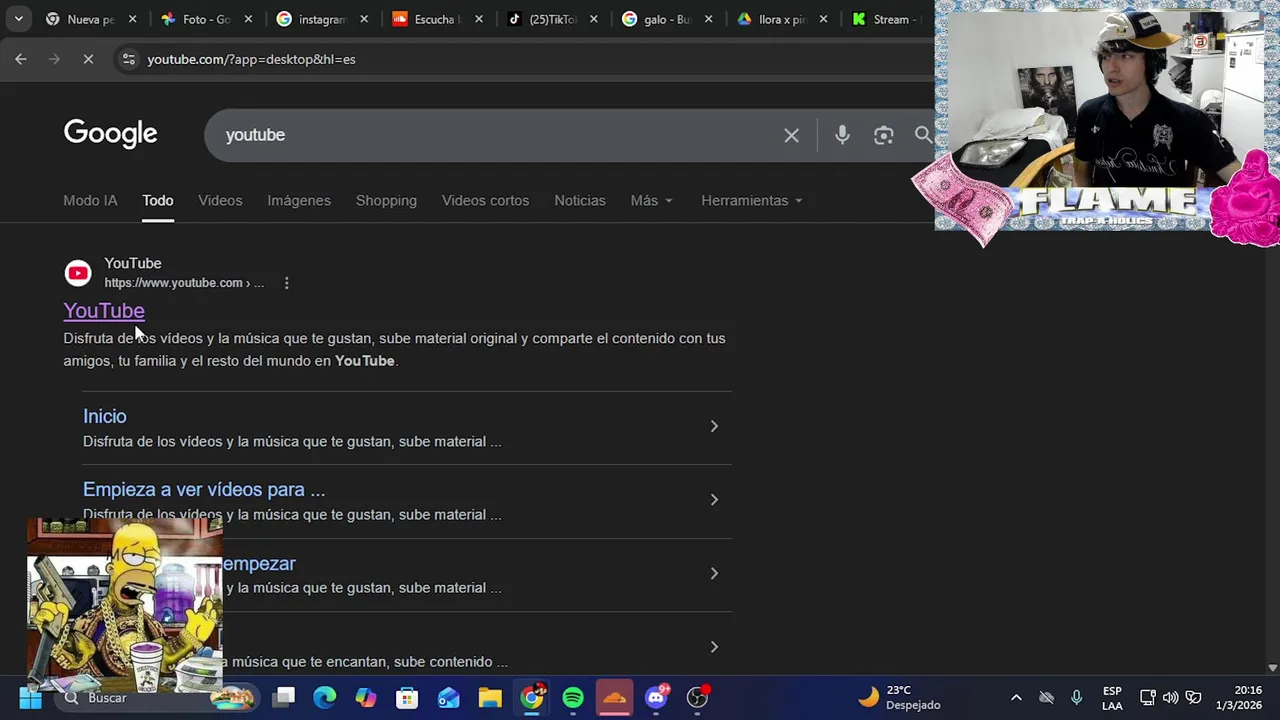
Task: Switch to the (25) TikTok tab
Action: [554, 19]
